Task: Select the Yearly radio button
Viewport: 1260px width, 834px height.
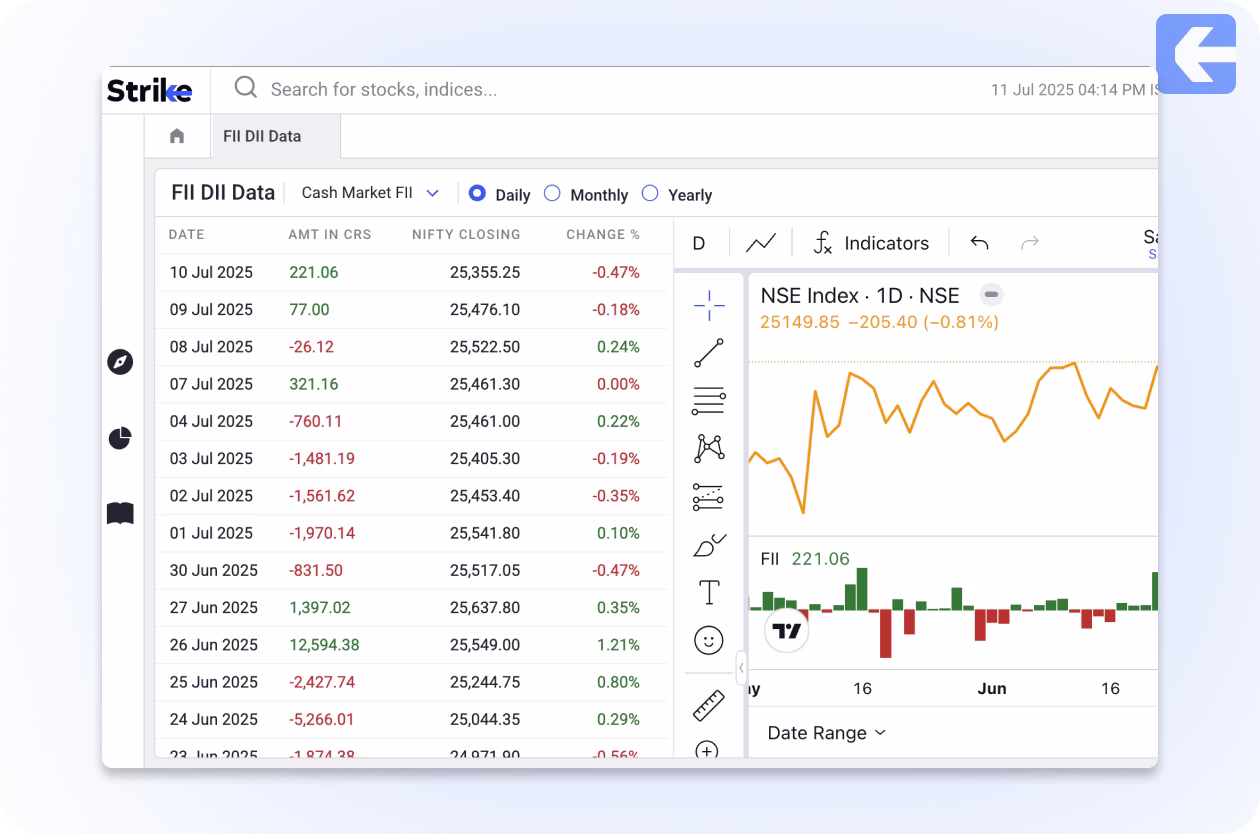Action: click(650, 193)
